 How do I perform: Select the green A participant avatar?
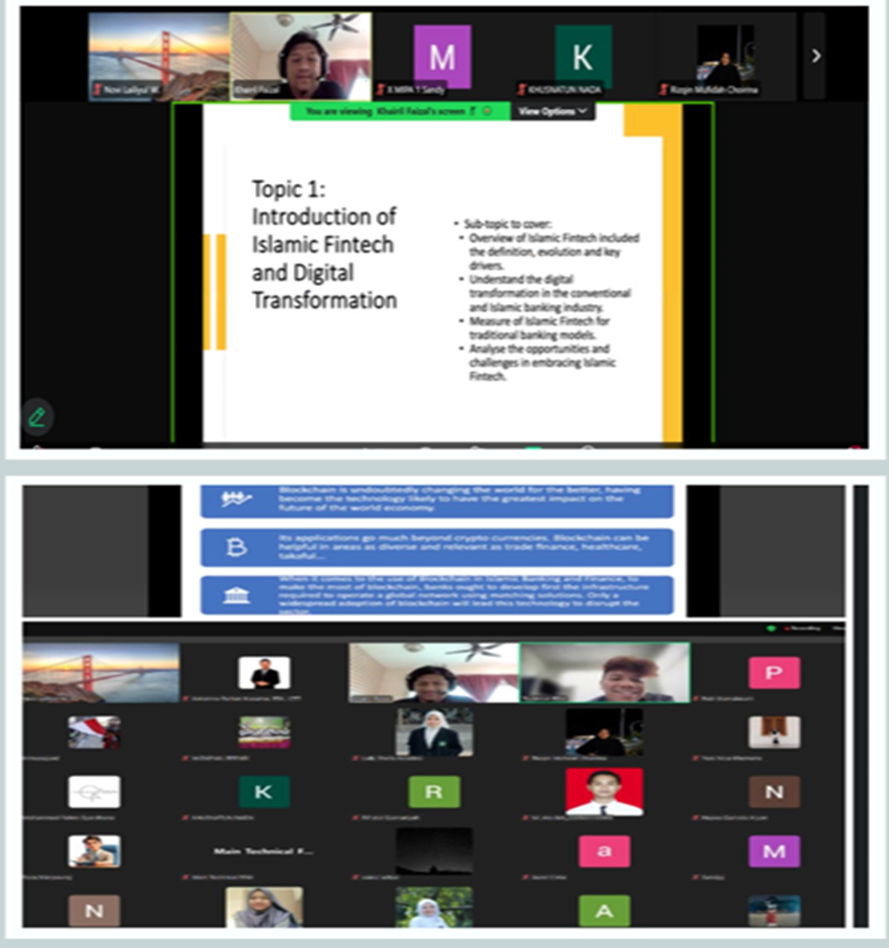[x=604, y=910]
